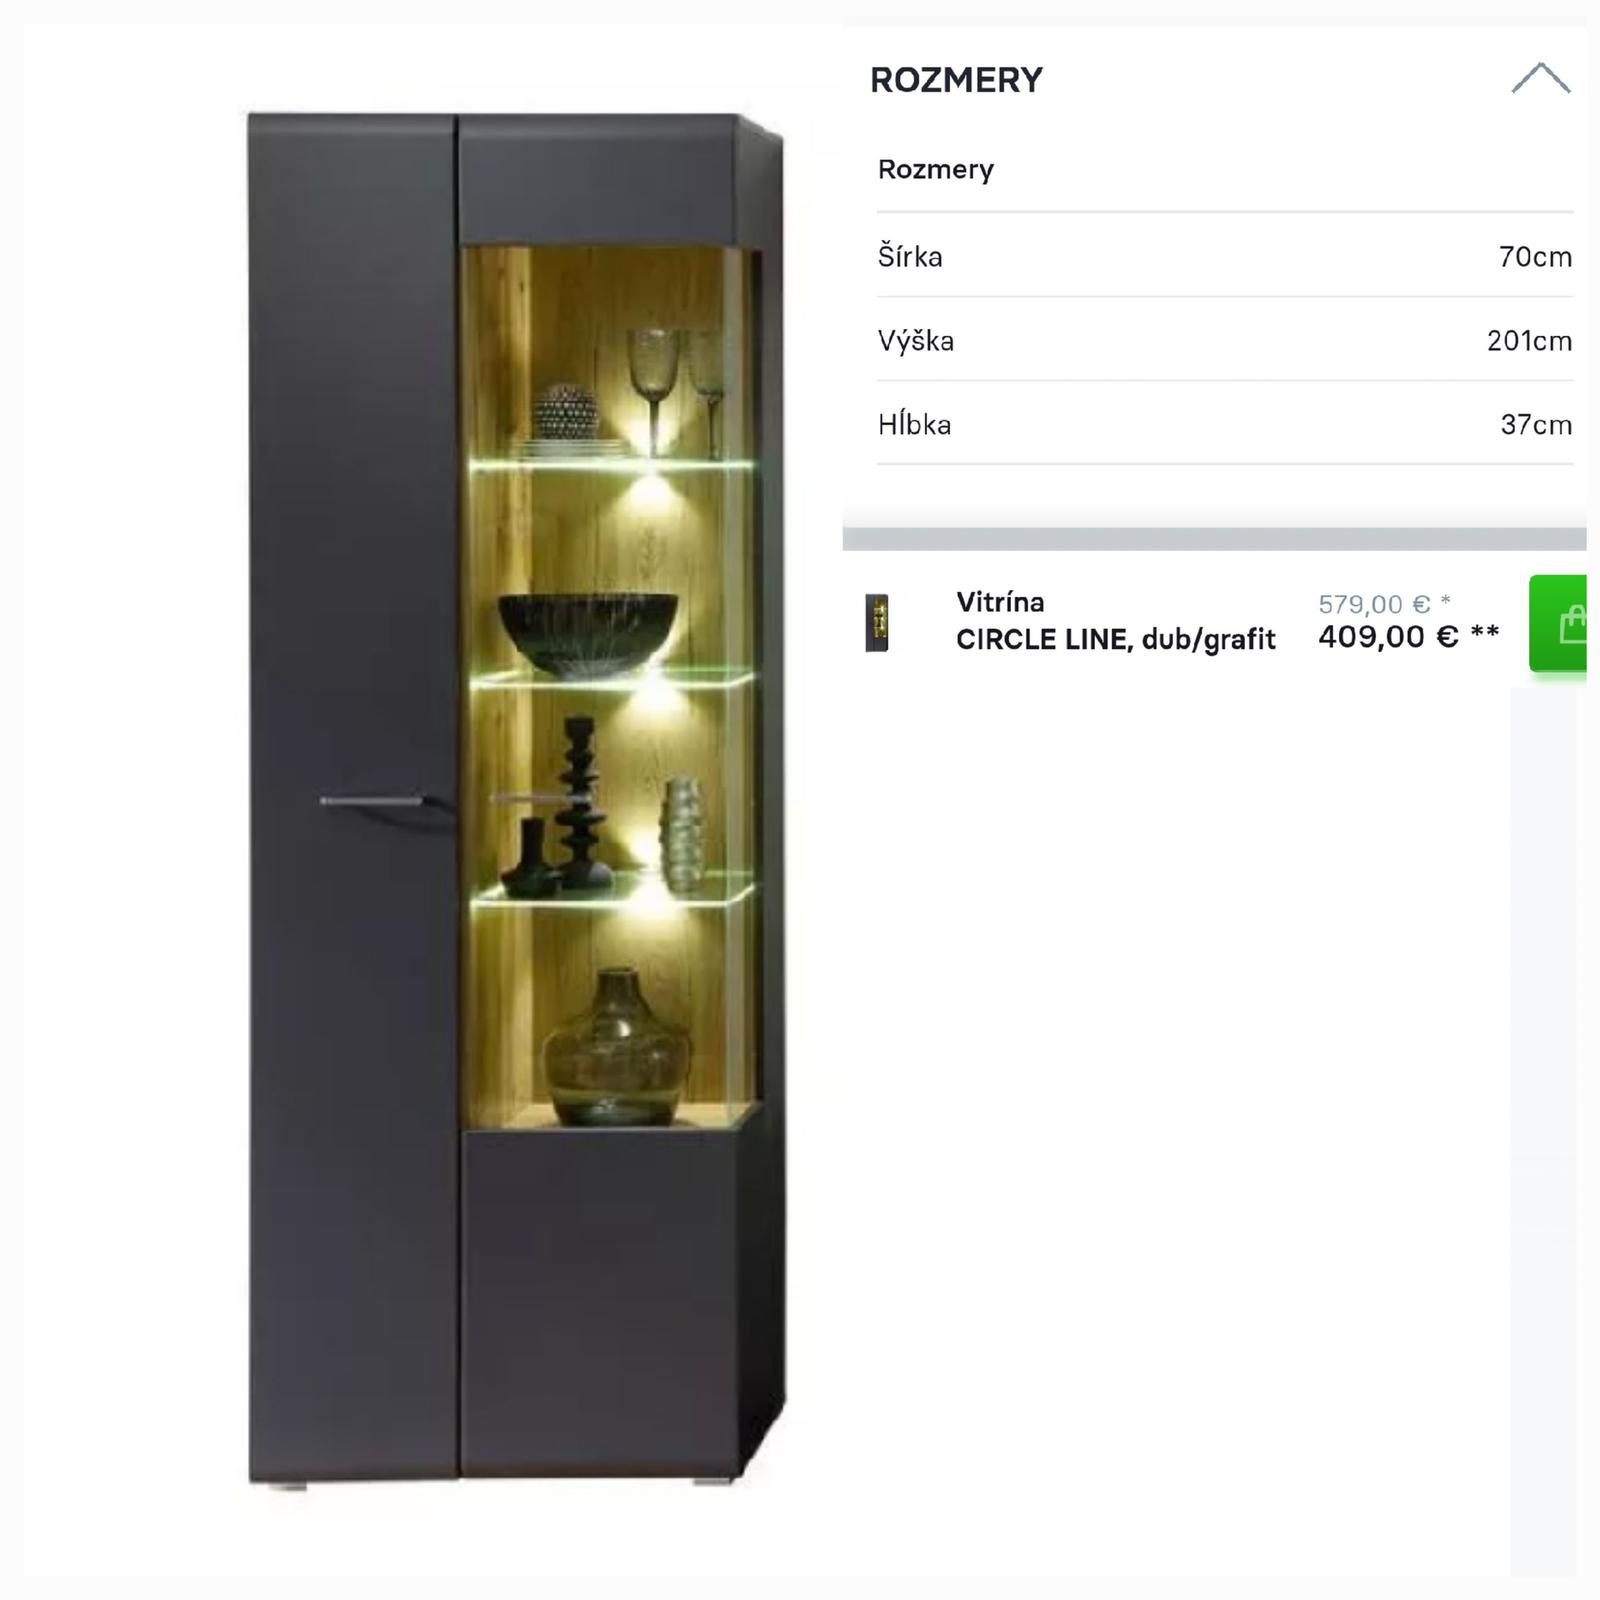The height and width of the screenshot is (1600, 1600).
Task: Click the ROZMERY section heading
Action: [956, 80]
